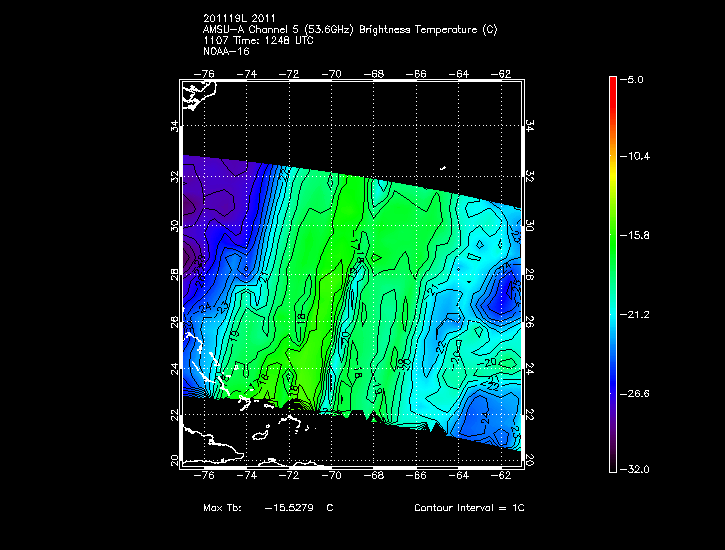Screen dimensions: 725x550
Task: Select the 30 latitude label on left axis
Action: (x=175, y=226)
